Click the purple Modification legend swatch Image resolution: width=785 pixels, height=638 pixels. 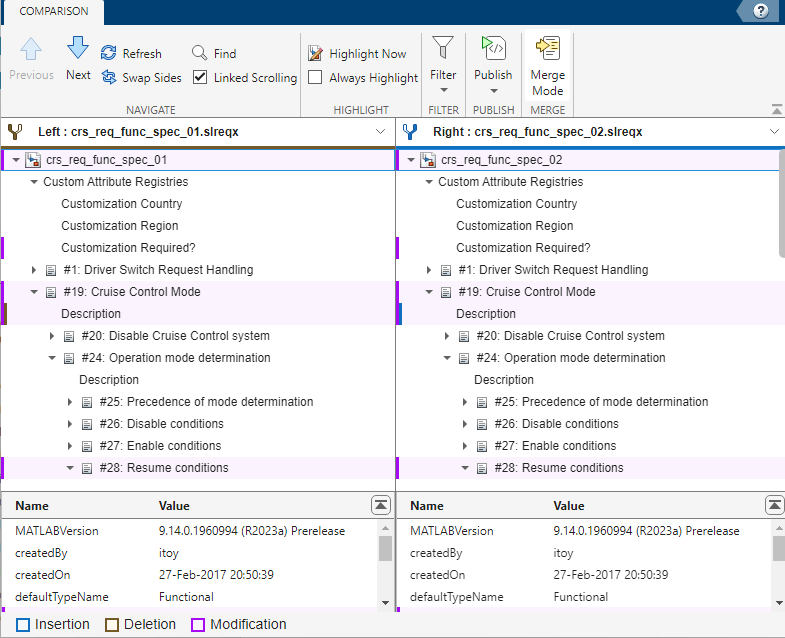pyautogui.click(x=198, y=625)
